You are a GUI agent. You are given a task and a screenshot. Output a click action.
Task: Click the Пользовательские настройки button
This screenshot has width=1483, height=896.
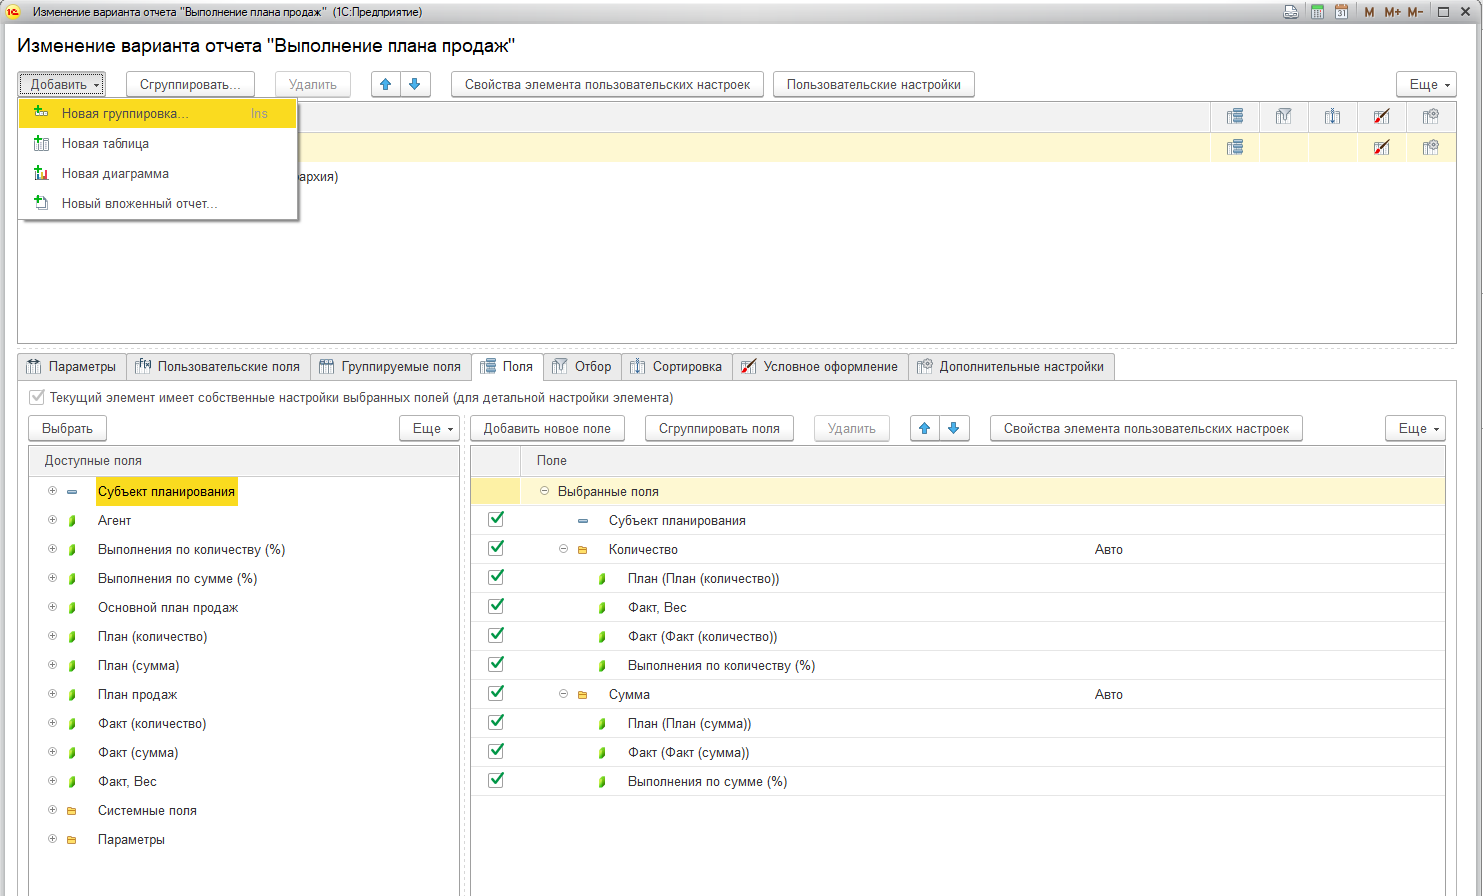click(x=874, y=84)
